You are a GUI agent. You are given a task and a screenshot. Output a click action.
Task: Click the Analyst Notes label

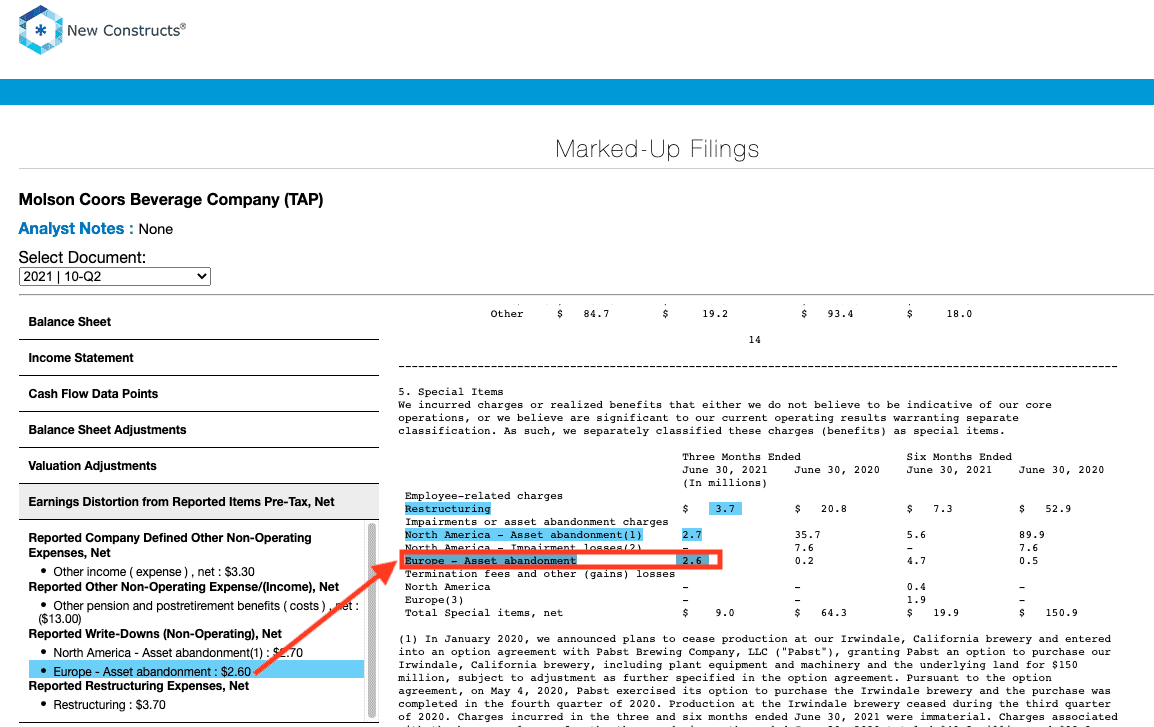pos(76,229)
